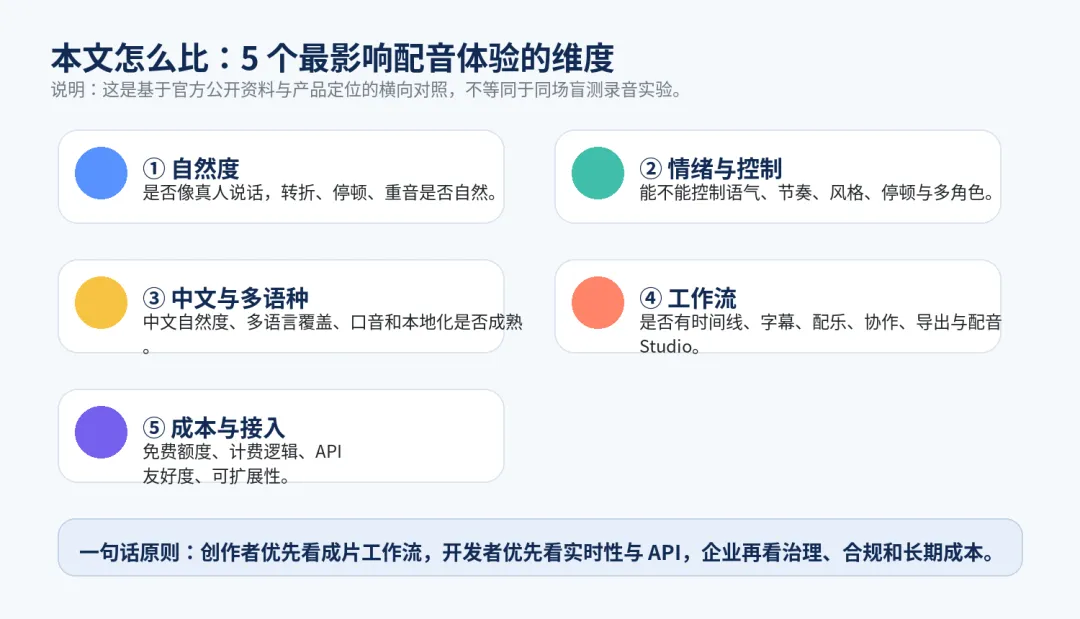The width and height of the screenshot is (1080, 619).
Task: Select the purple circle beside 成本与接入
Action: point(101,432)
